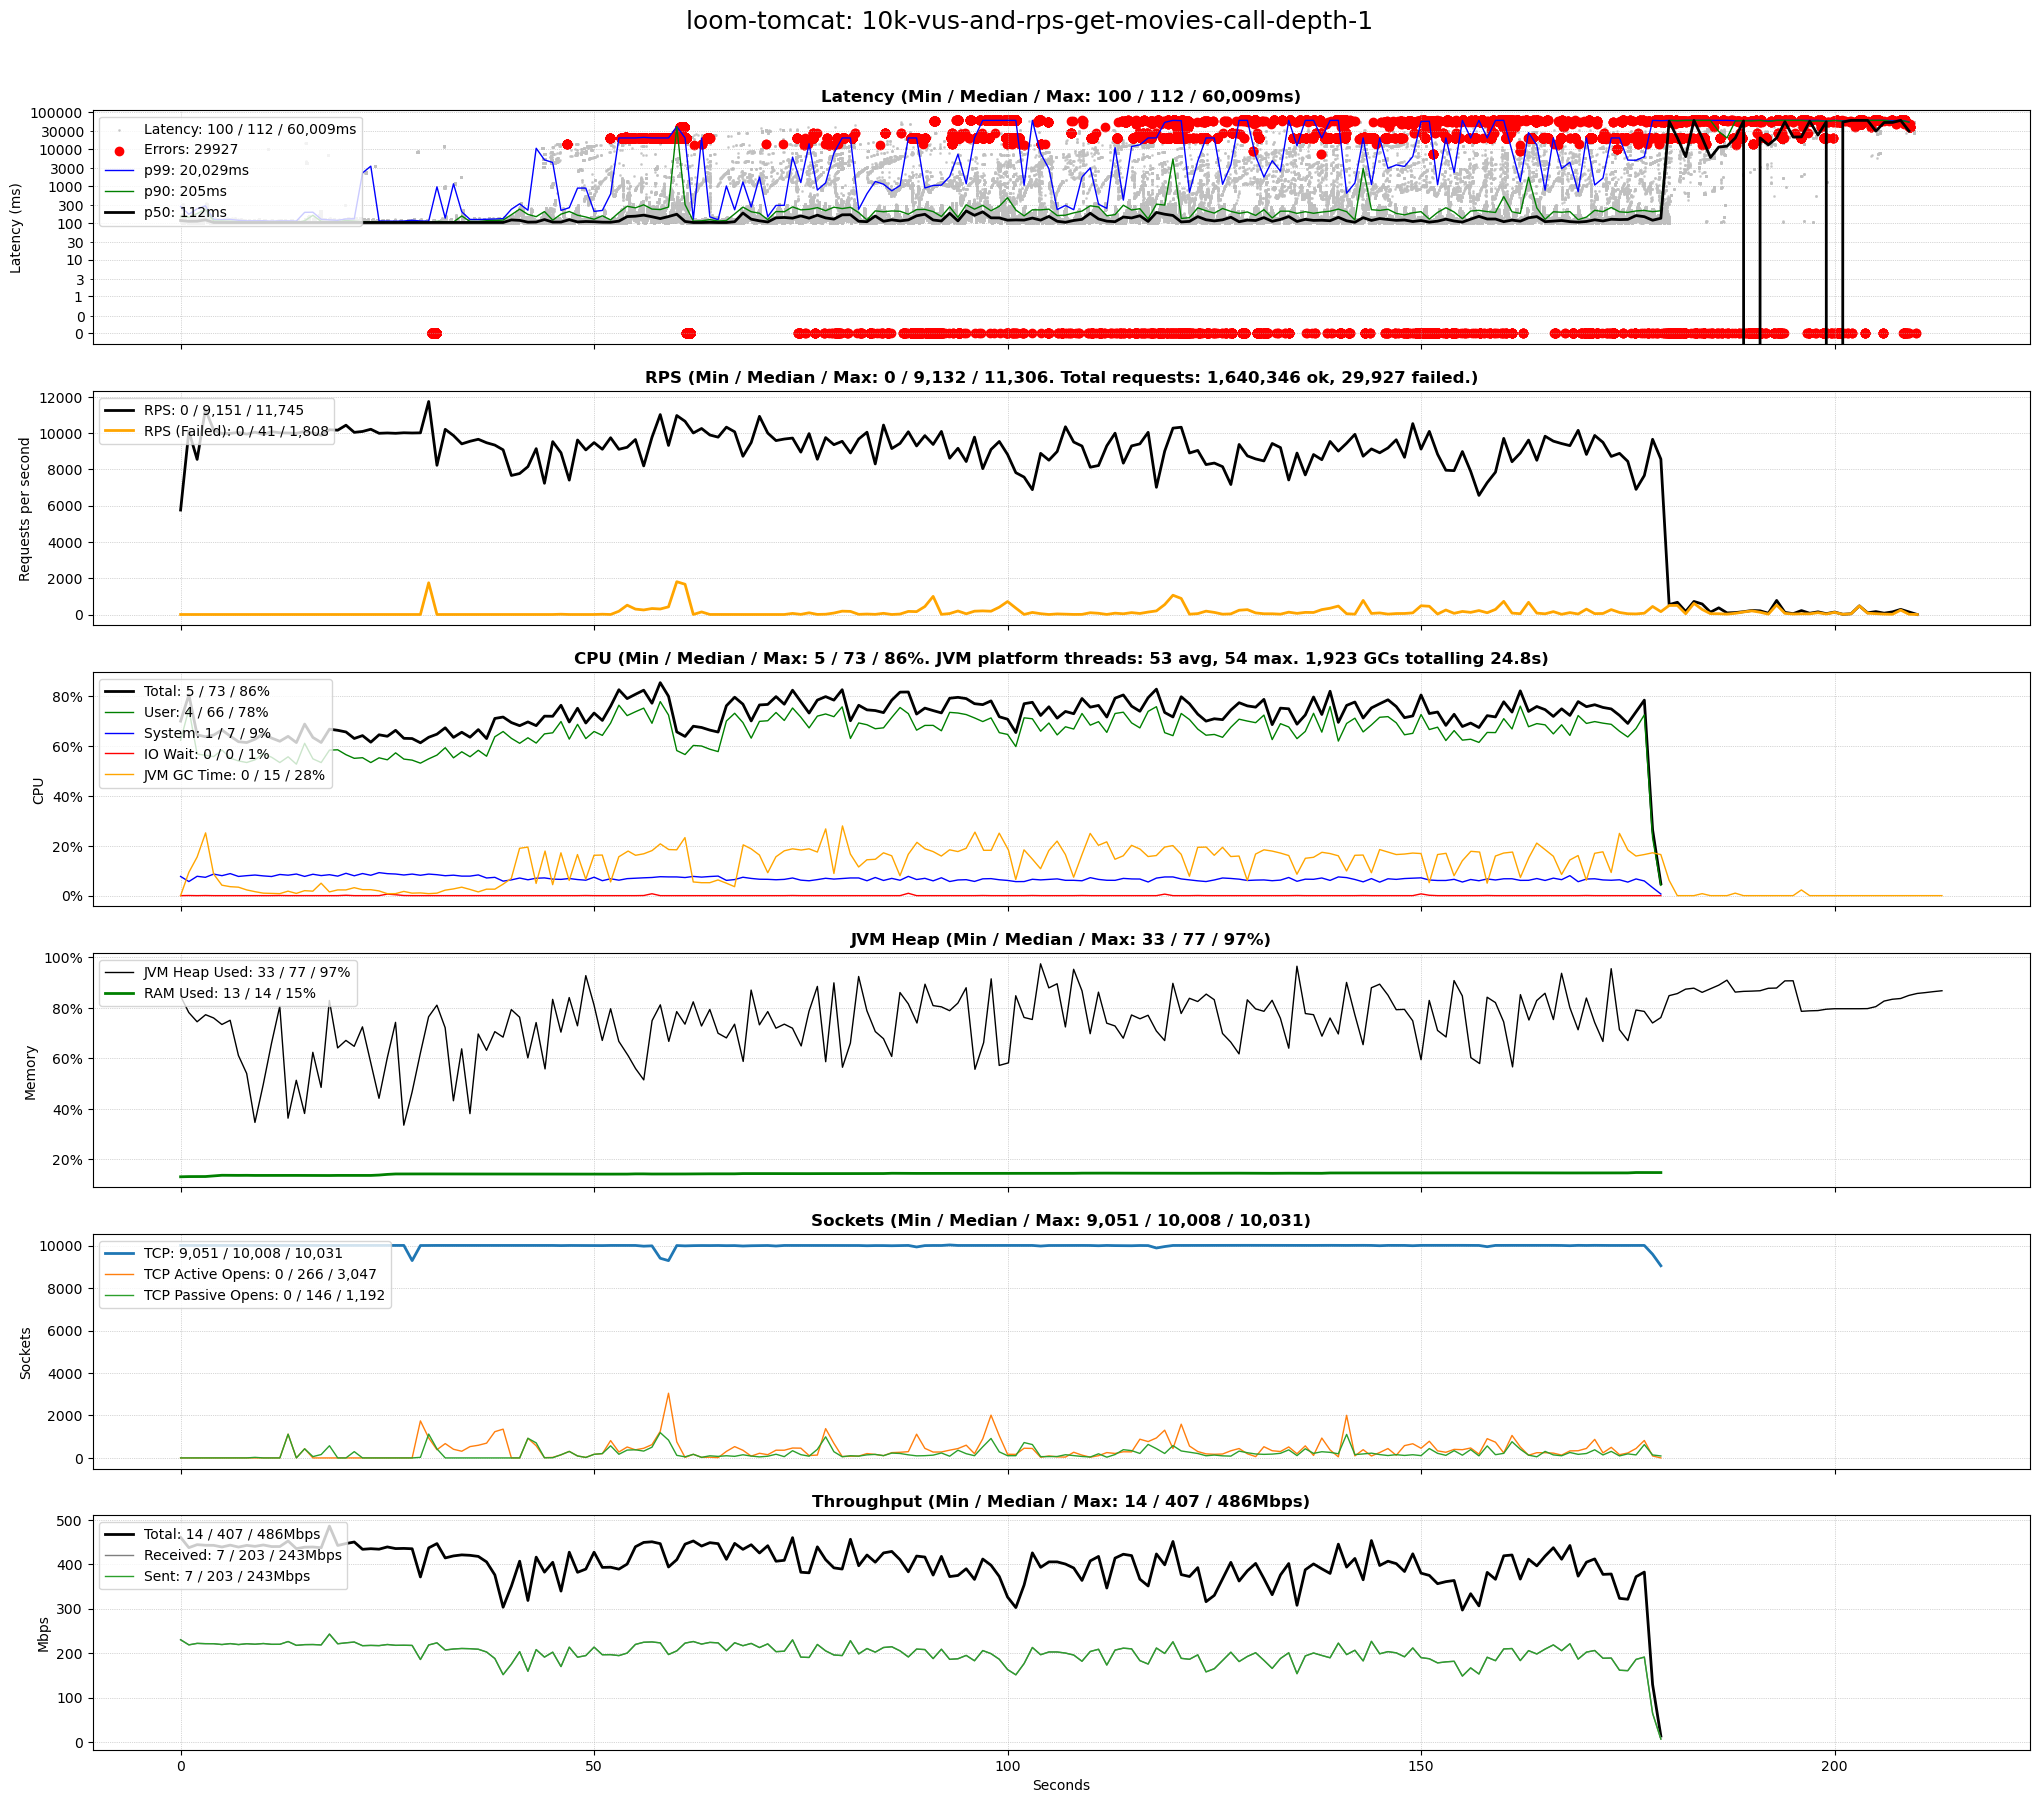Click the 100 tick on bottom axis
2040x1803 pixels.
tap(1008, 1767)
